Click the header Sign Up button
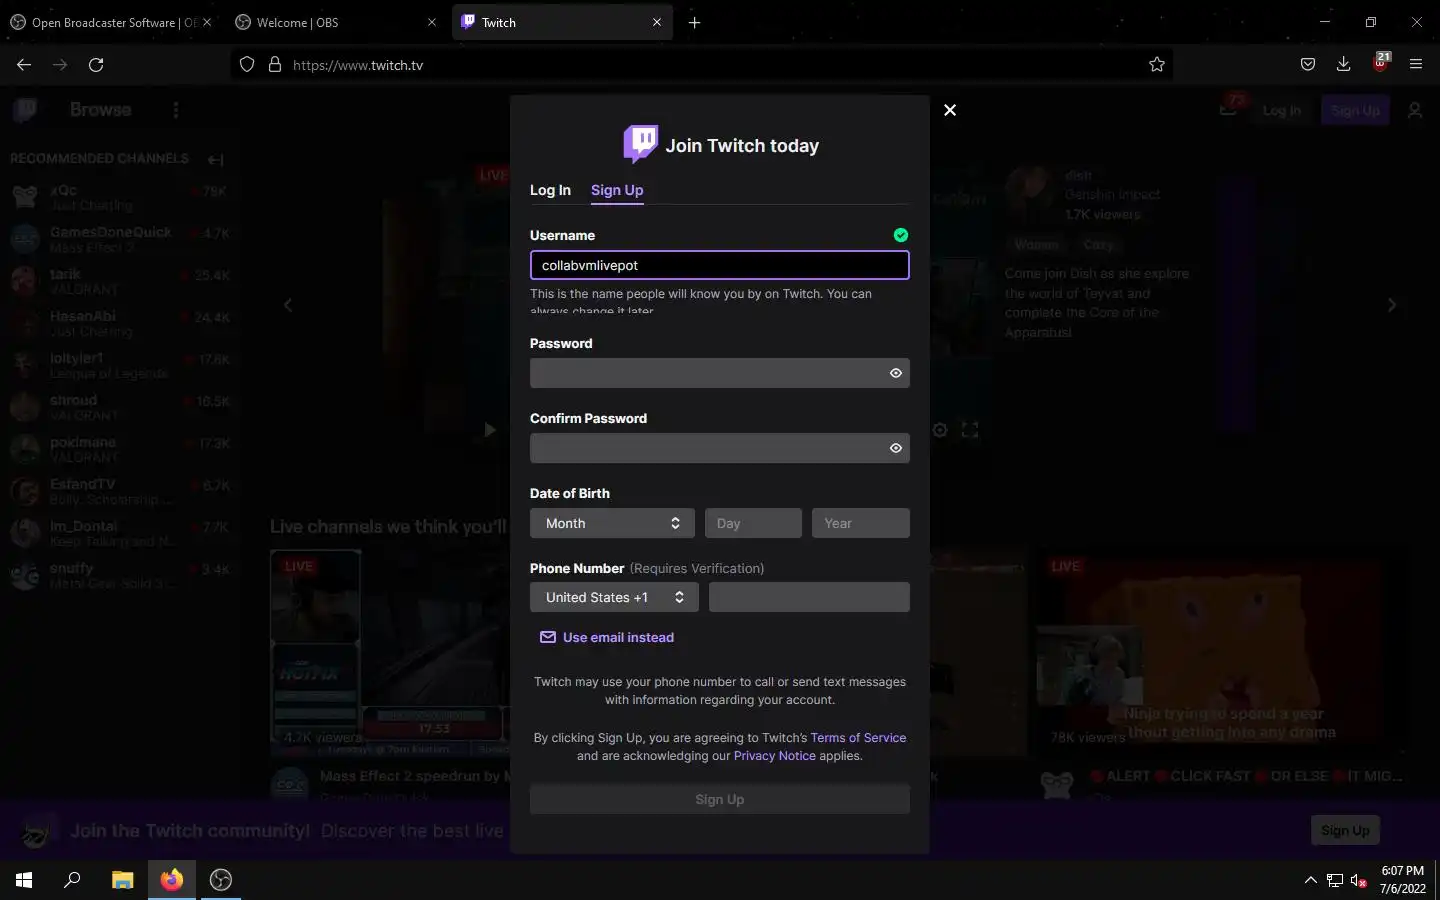 (x=1355, y=110)
